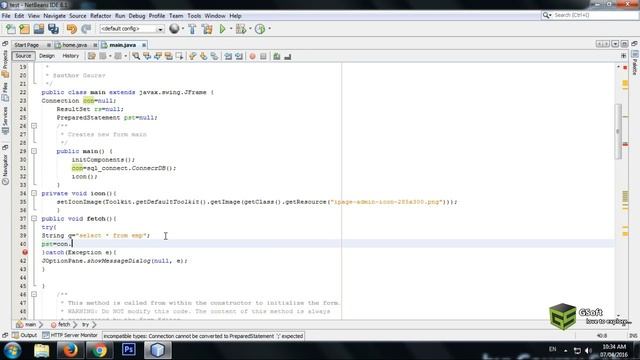Open the Profile menu

click(157, 16)
